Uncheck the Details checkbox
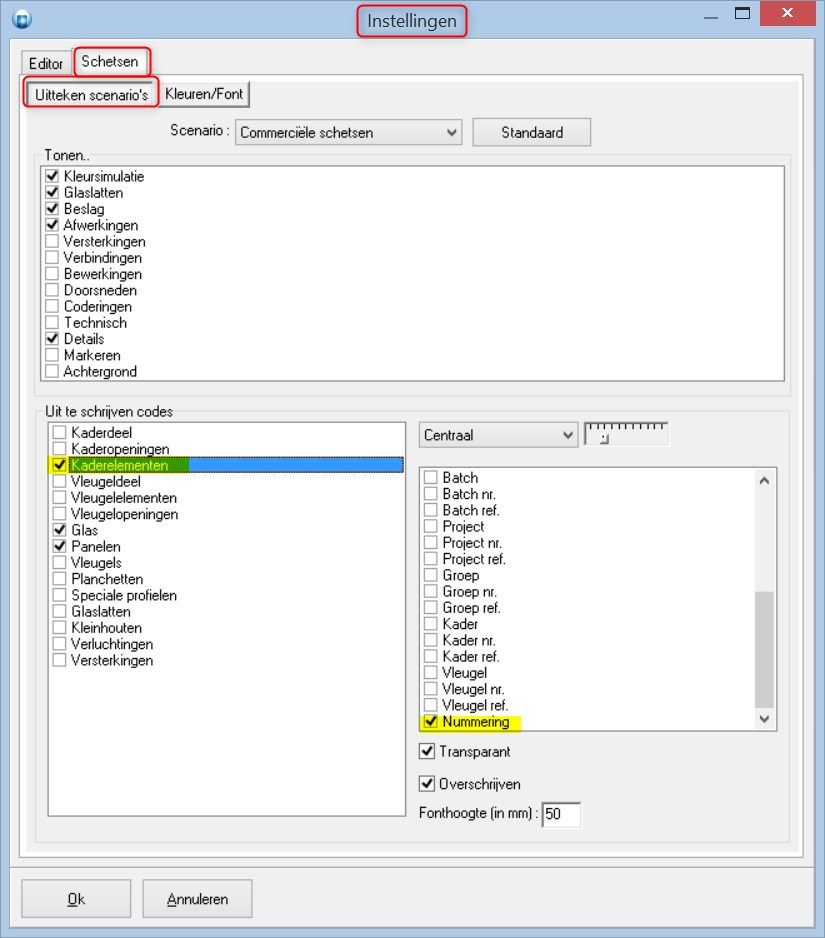This screenshot has height=938, width=825. click(x=53, y=339)
